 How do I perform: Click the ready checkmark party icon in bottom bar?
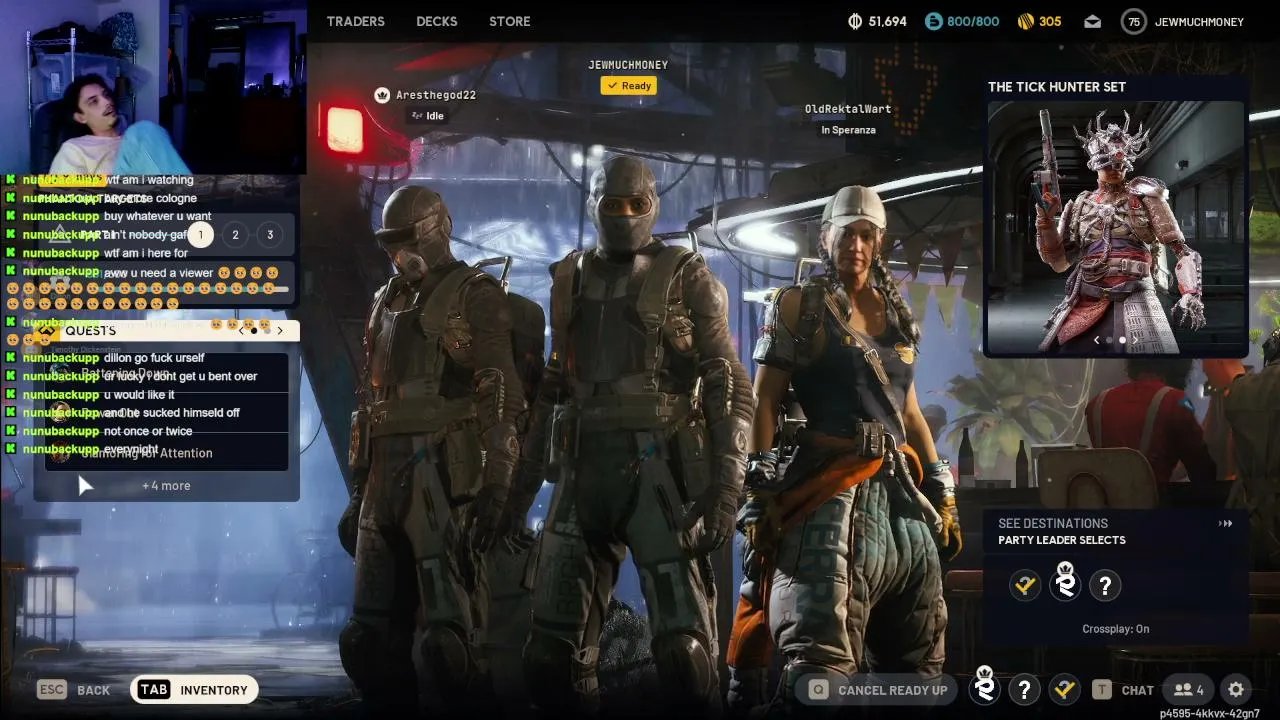[1064, 690]
